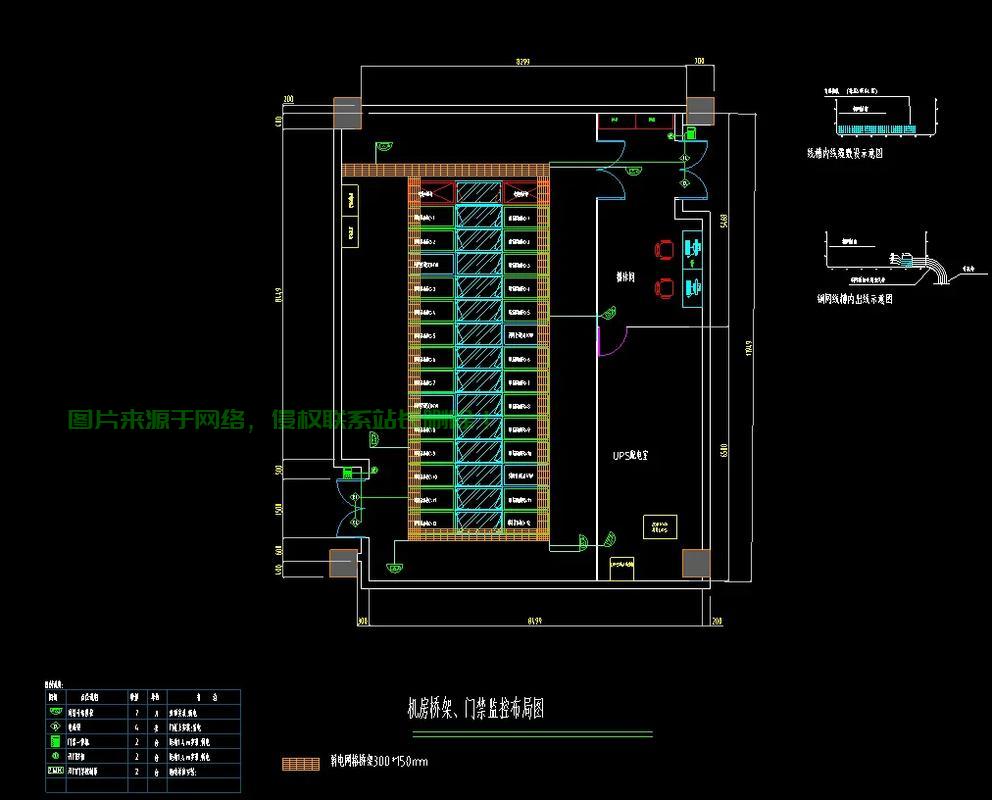Click the UPS配电室 room label
The height and width of the screenshot is (800, 992).
click(x=631, y=455)
